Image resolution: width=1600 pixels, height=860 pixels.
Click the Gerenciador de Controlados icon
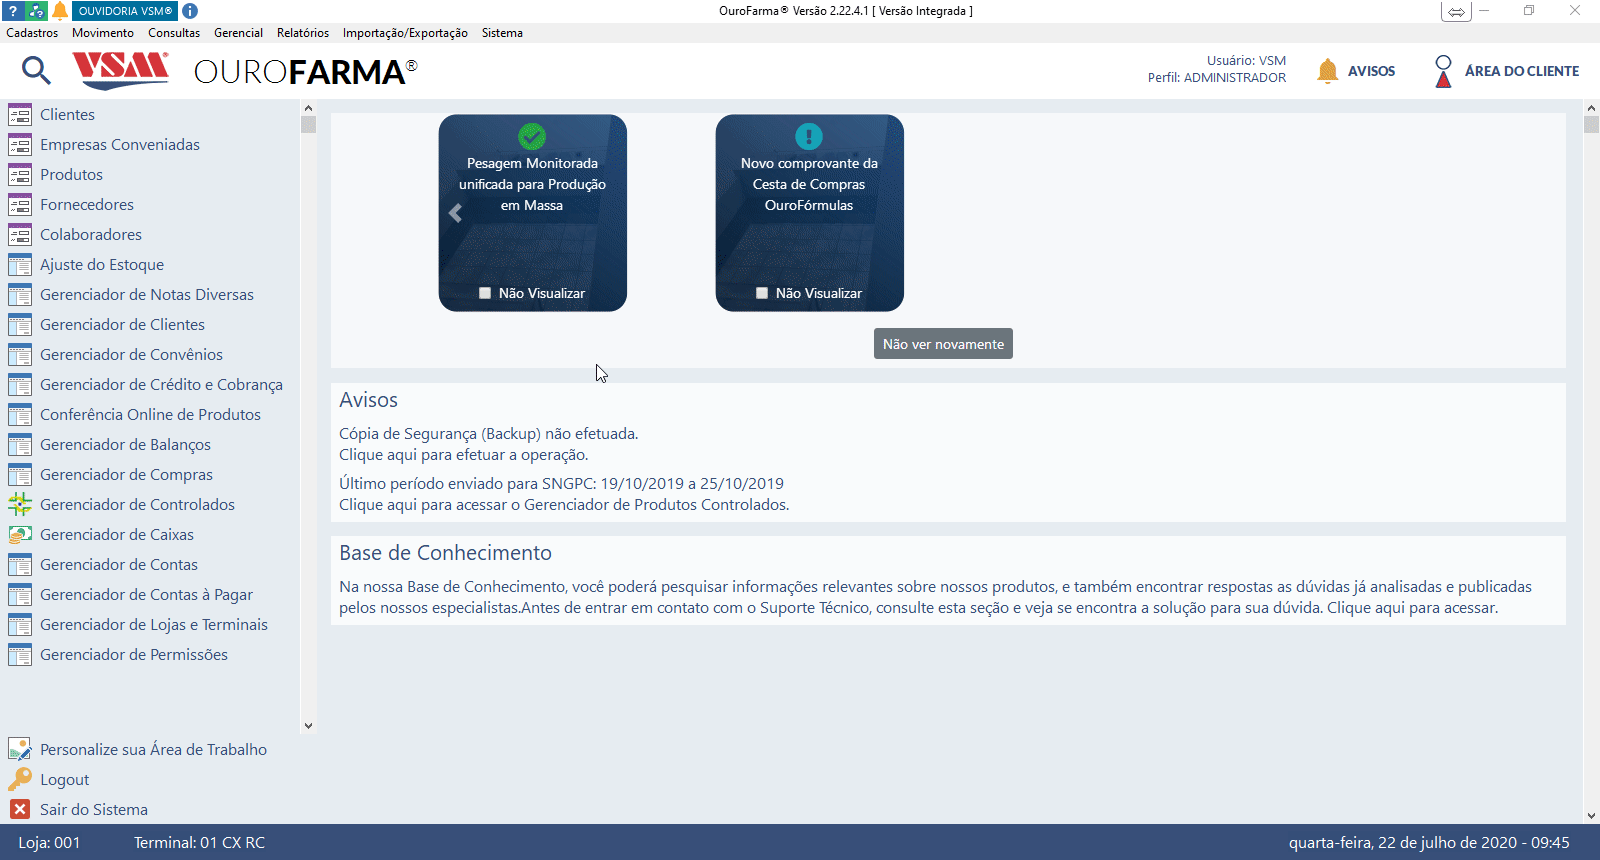[x=20, y=505]
